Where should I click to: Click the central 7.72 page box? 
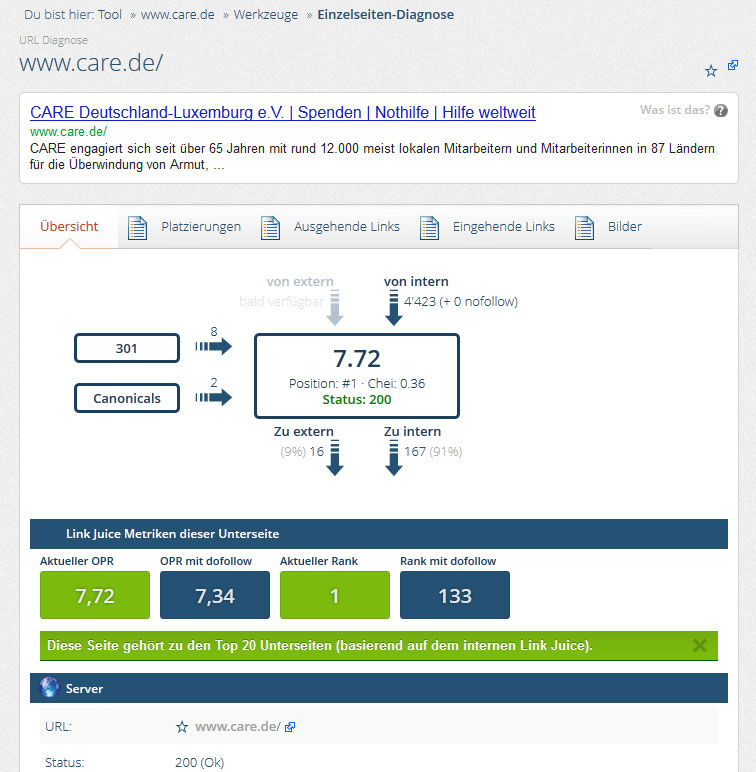[357, 376]
